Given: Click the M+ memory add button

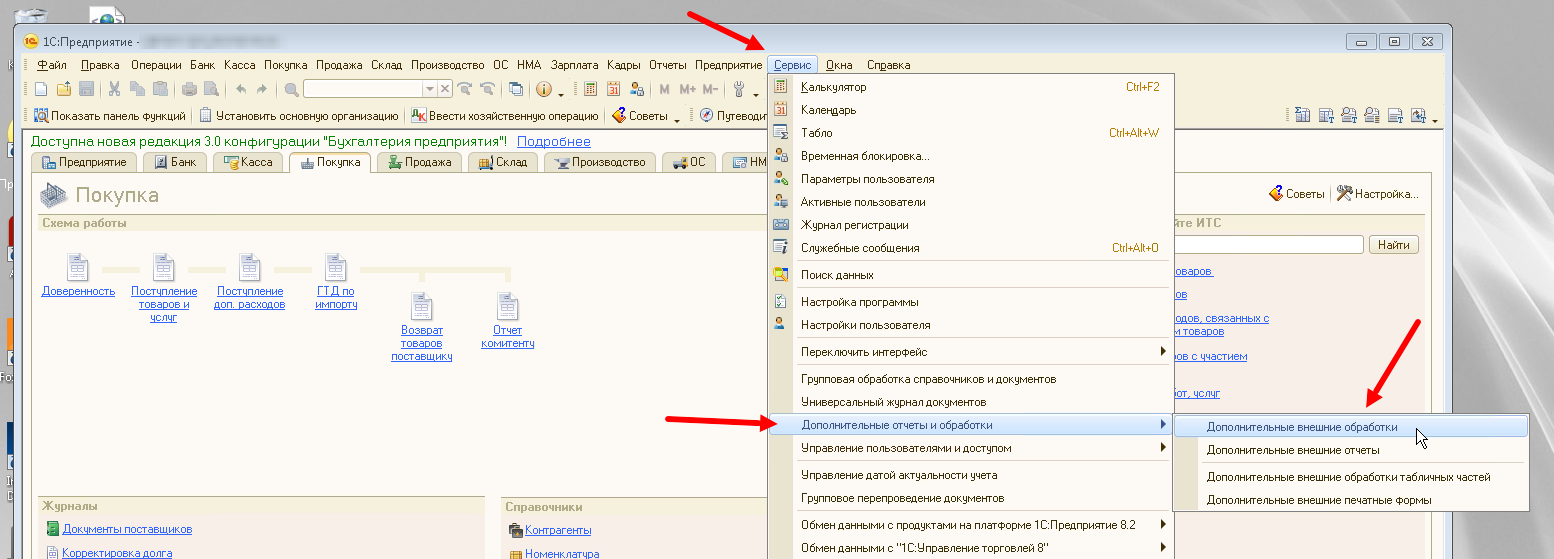Looking at the screenshot, I should [x=687, y=89].
